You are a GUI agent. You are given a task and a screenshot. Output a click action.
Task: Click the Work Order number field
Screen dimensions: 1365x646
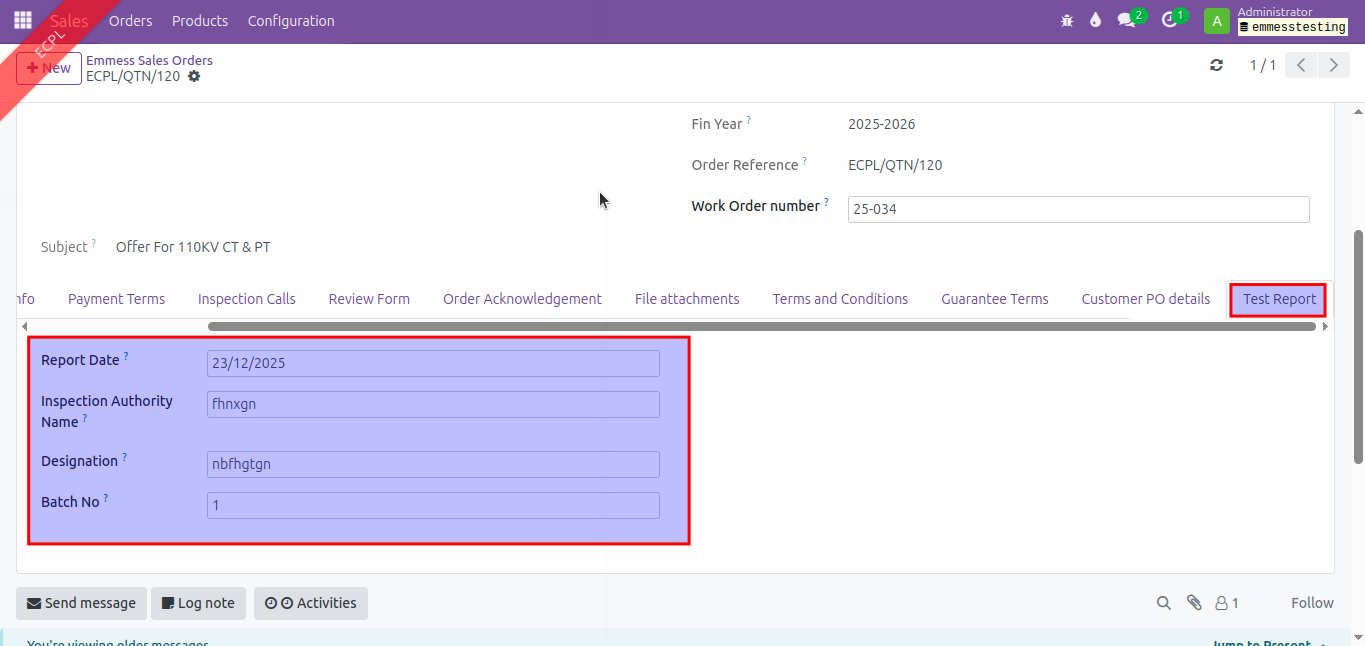[1078, 209]
